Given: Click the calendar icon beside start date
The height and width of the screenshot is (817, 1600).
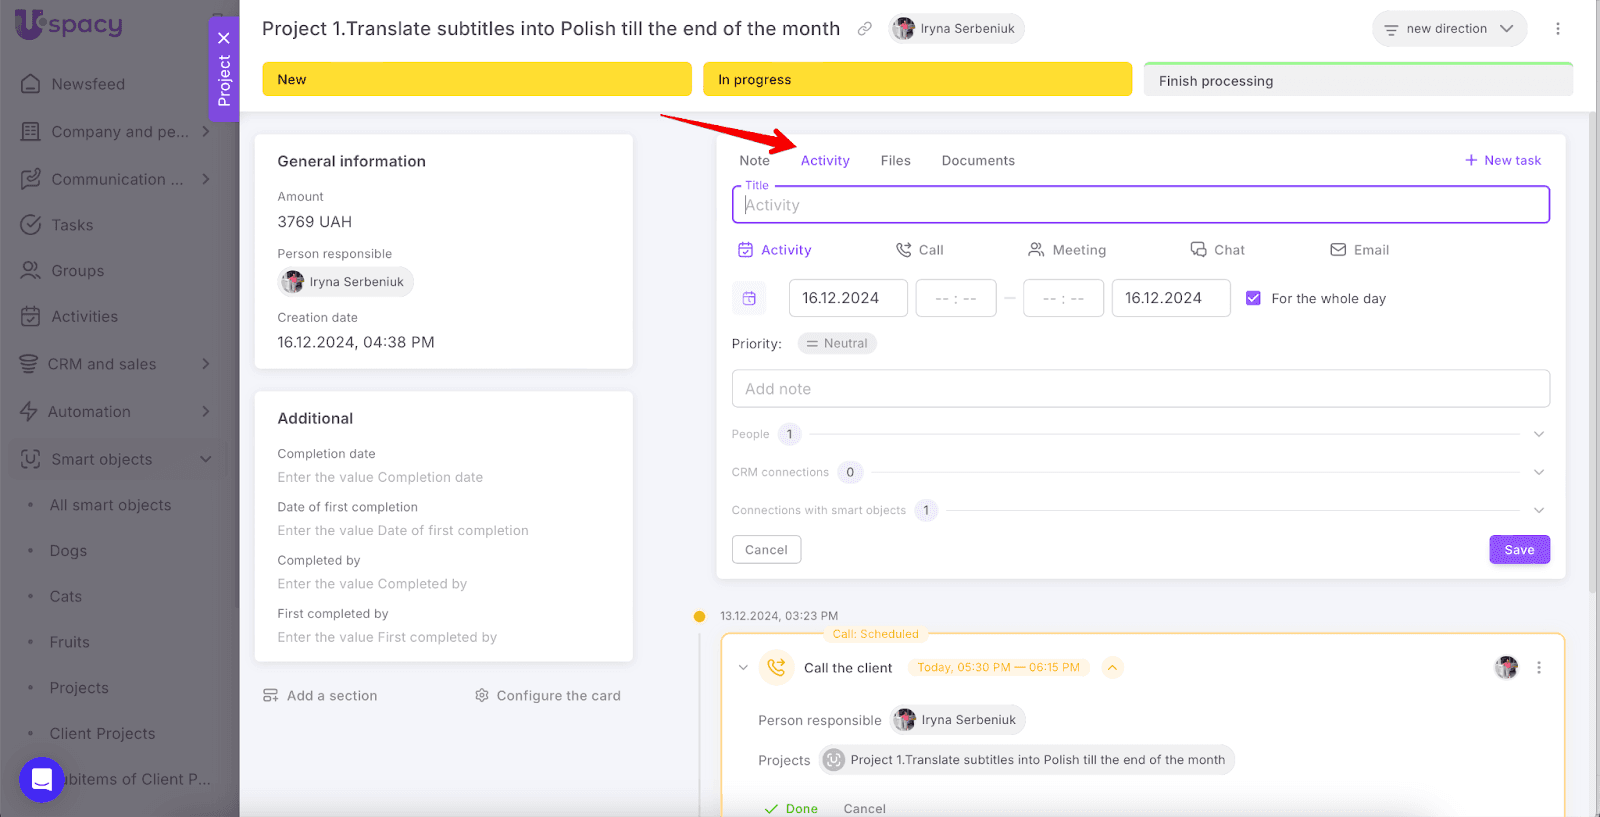Looking at the screenshot, I should (749, 298).
